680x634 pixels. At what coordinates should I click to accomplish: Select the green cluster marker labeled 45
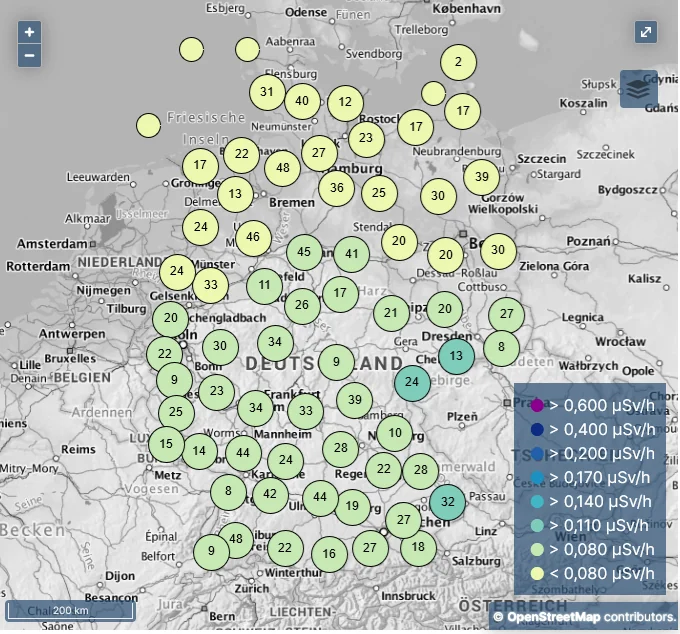pyautogui.click(x=304, y=252)
